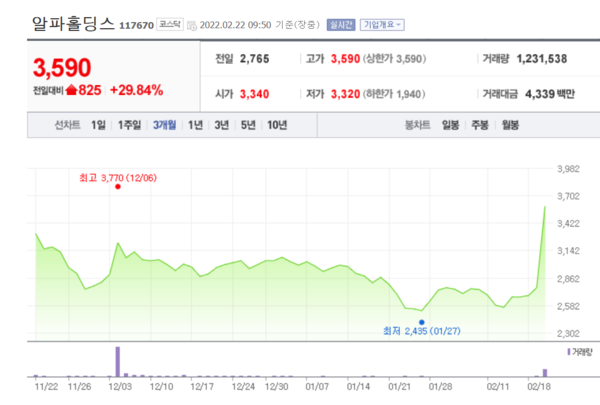Screen dimensions: 600x405
Task: Click the tall 12/03 volume bar
Action: [117, 362]
